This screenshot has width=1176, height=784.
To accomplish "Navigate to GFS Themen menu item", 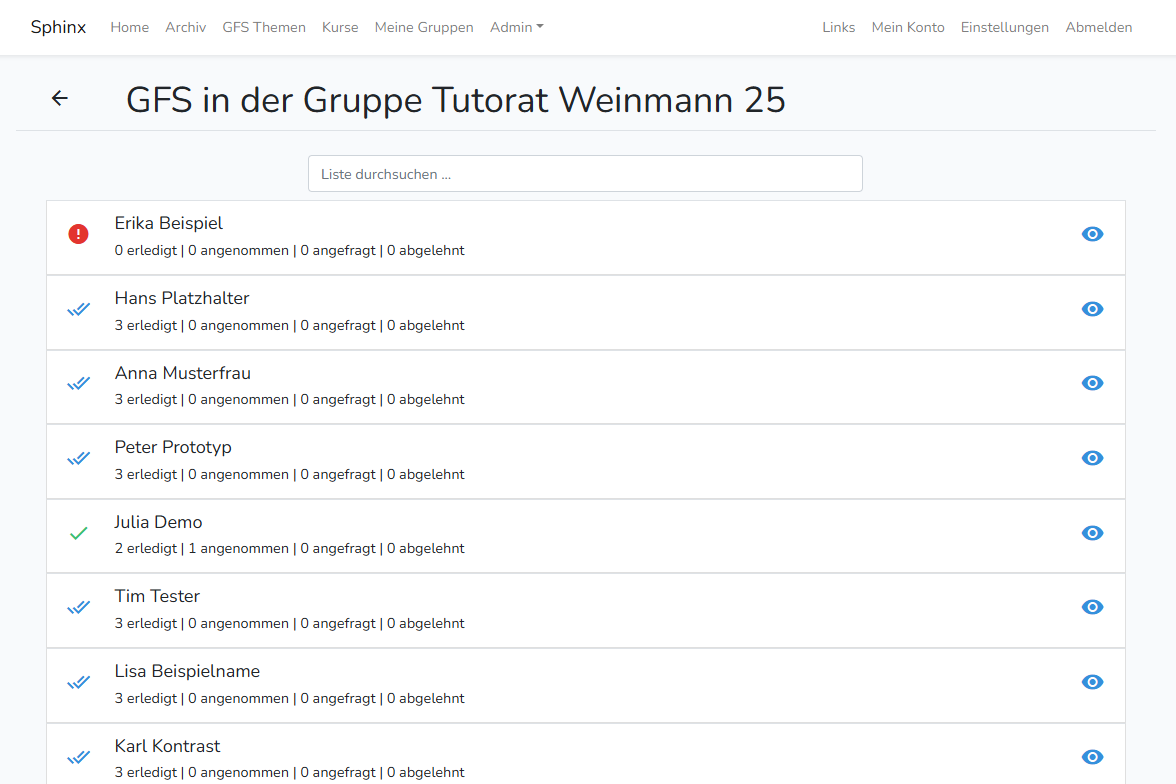I will coord(264,27).
